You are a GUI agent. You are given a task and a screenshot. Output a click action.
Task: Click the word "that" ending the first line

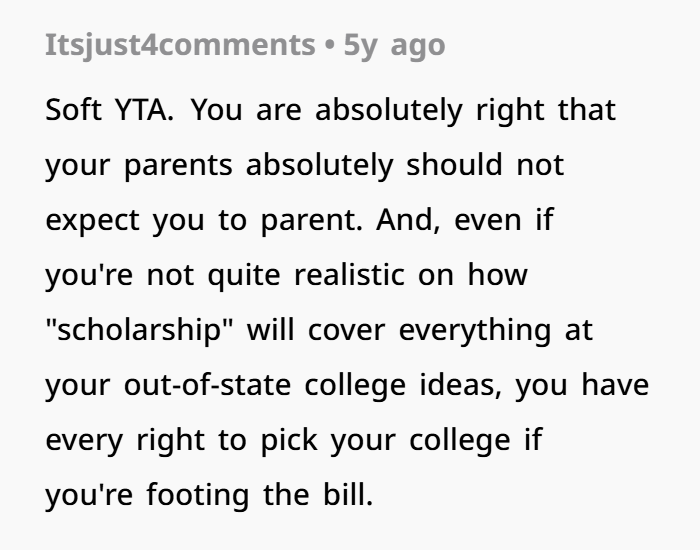[x=587, y=110]
